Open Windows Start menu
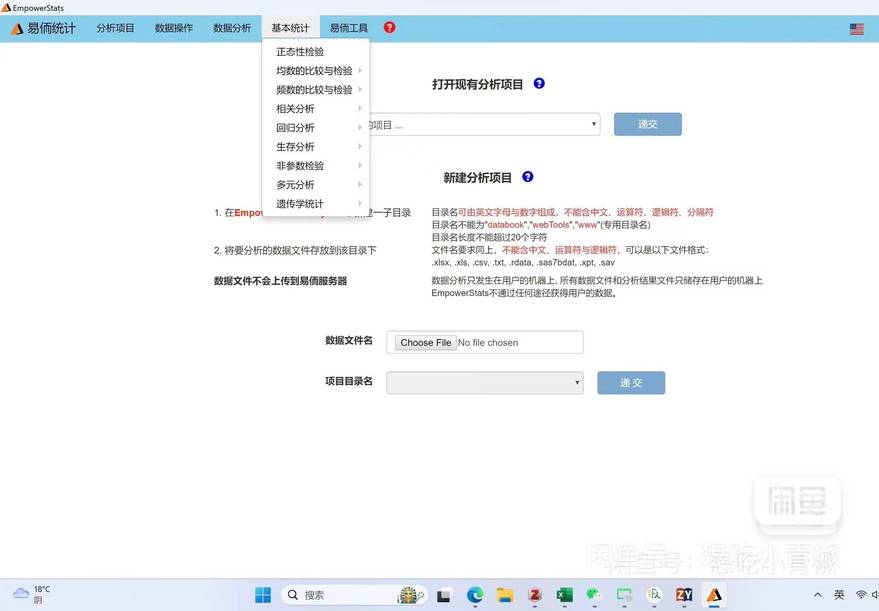Image resolution: width=879 pixels, height=611 pixels. pos(263,595)
